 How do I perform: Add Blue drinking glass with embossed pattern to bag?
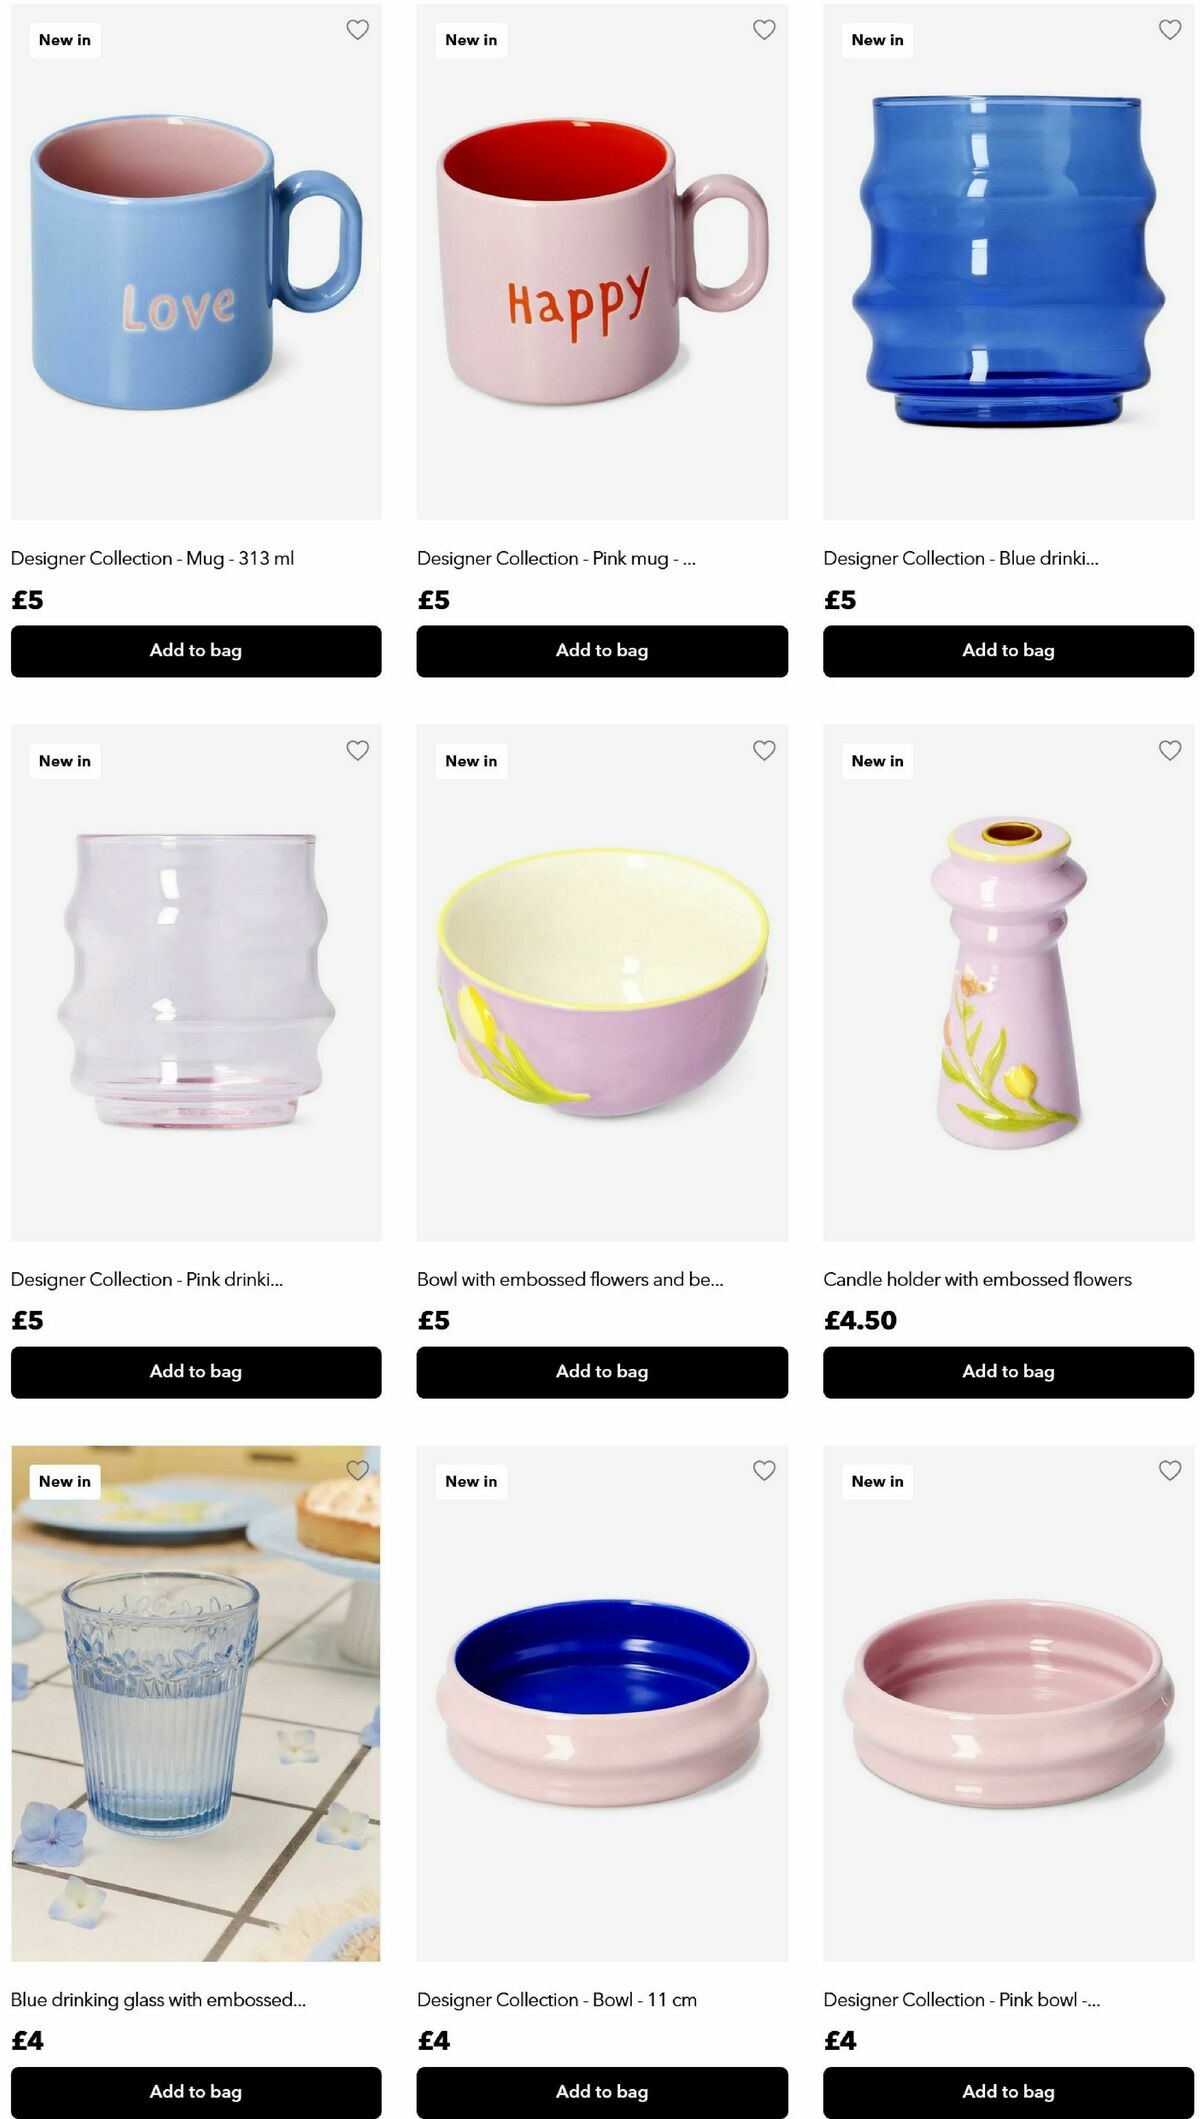[196, 2092]
